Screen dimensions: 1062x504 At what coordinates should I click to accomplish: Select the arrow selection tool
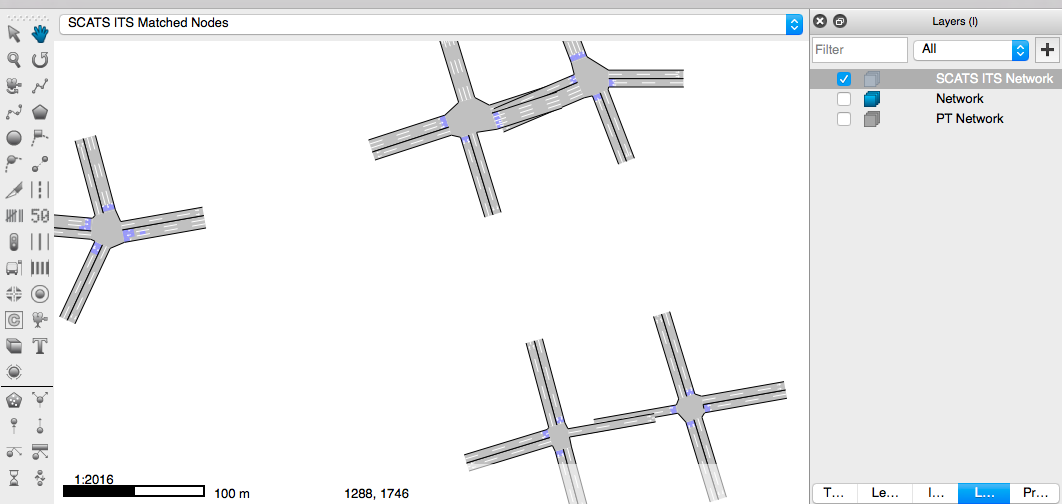pos(14,34)
